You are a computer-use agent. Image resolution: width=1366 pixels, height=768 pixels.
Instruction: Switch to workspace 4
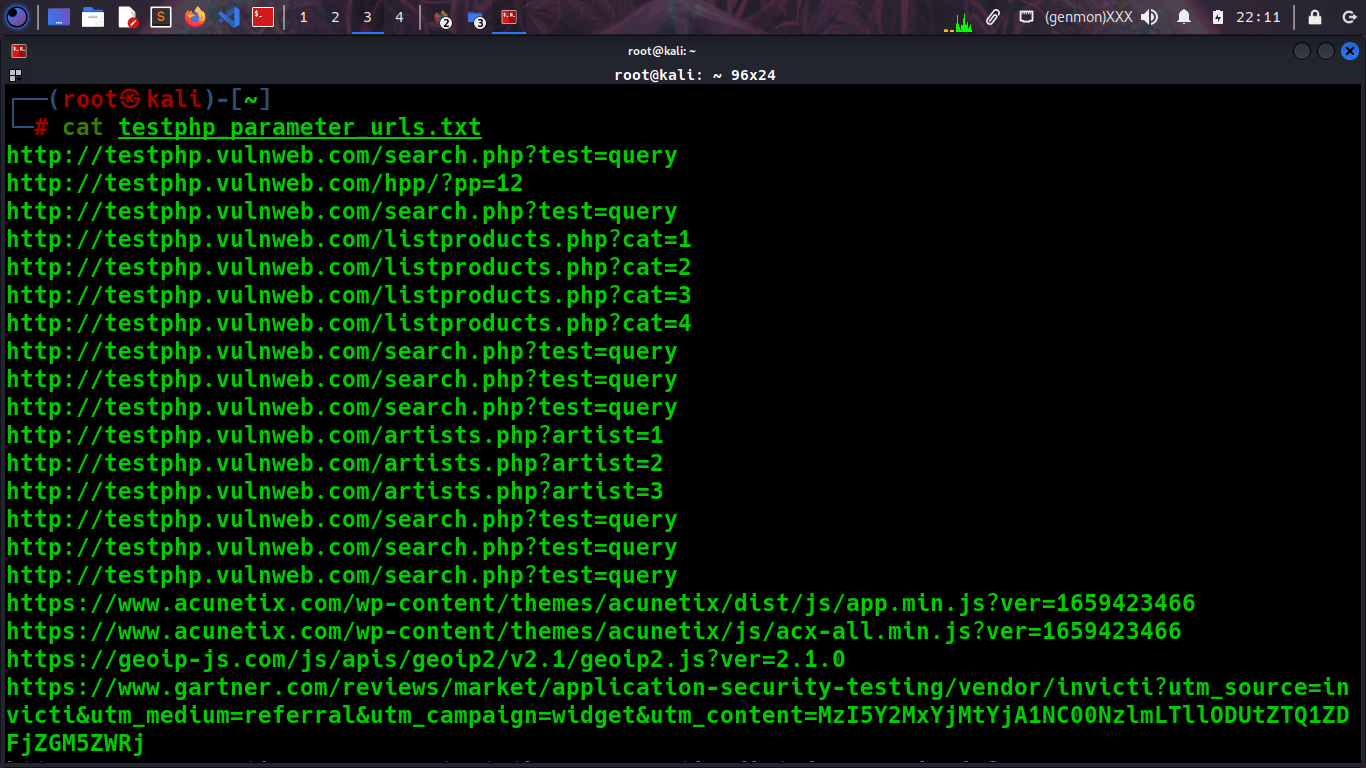398,16
